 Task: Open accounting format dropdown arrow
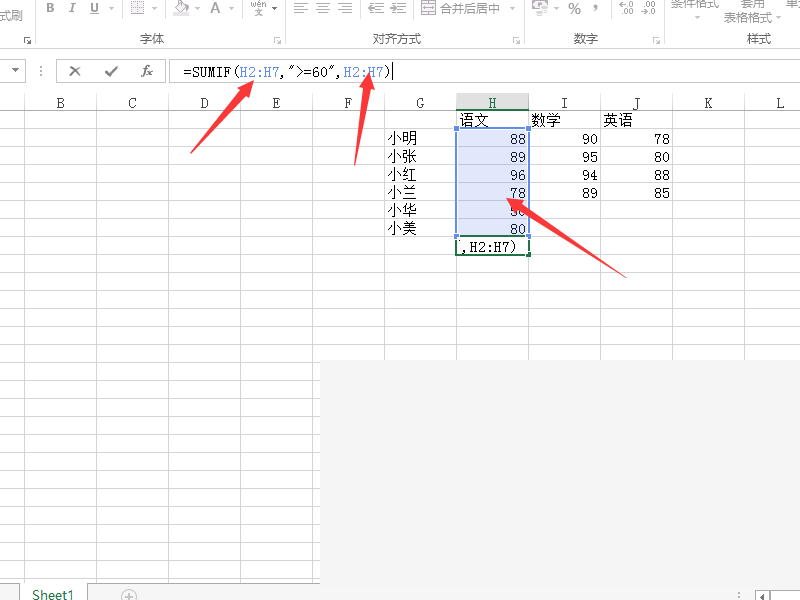click(556, 9)
